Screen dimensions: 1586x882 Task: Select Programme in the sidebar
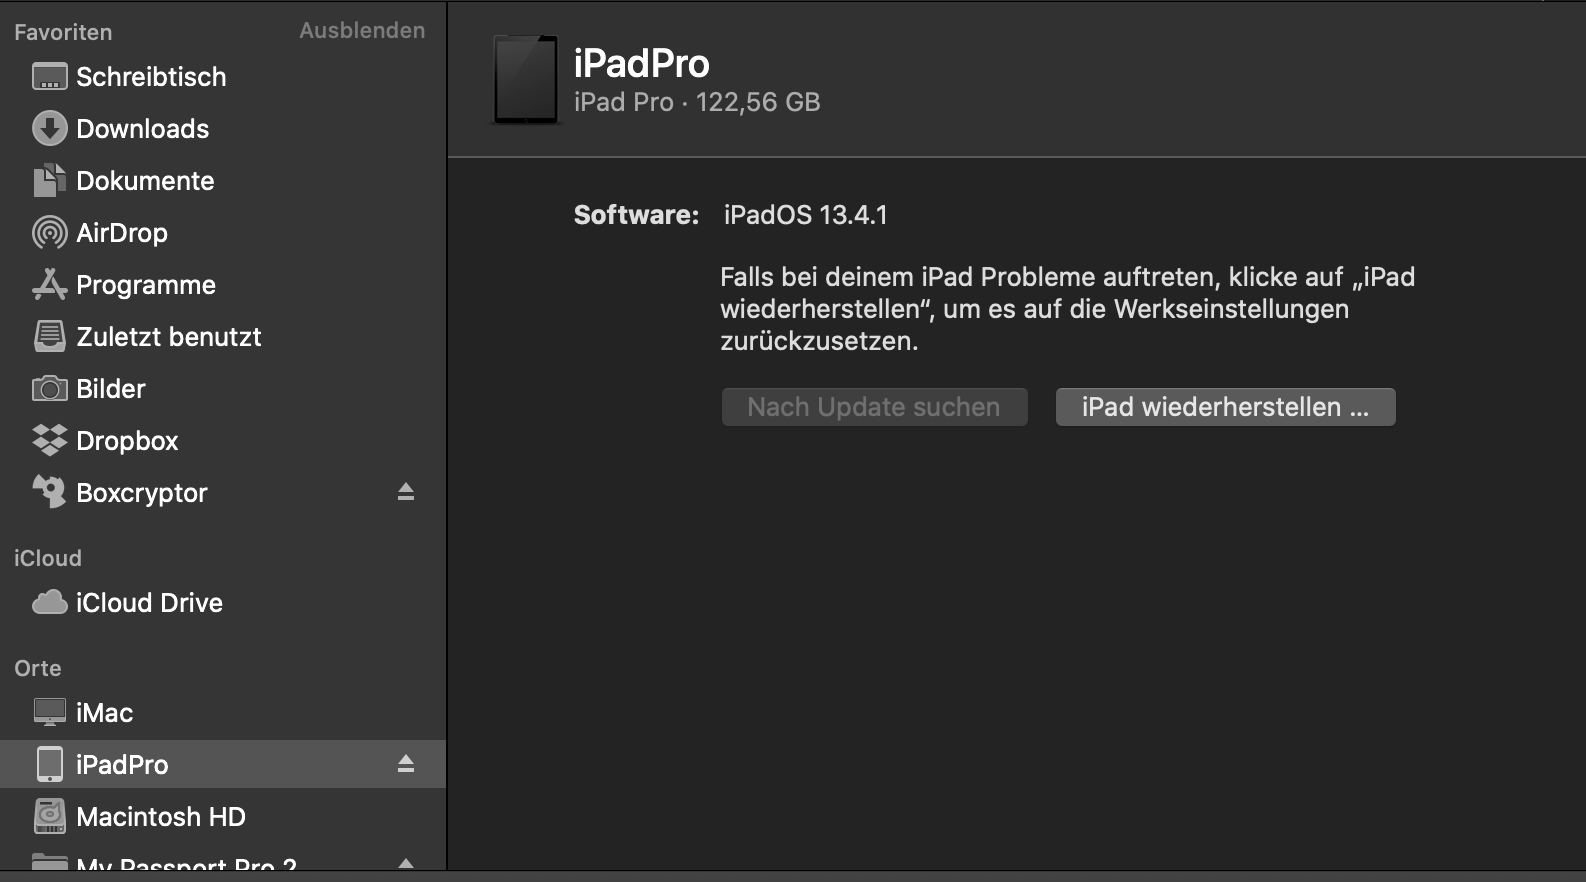(223, 285)
